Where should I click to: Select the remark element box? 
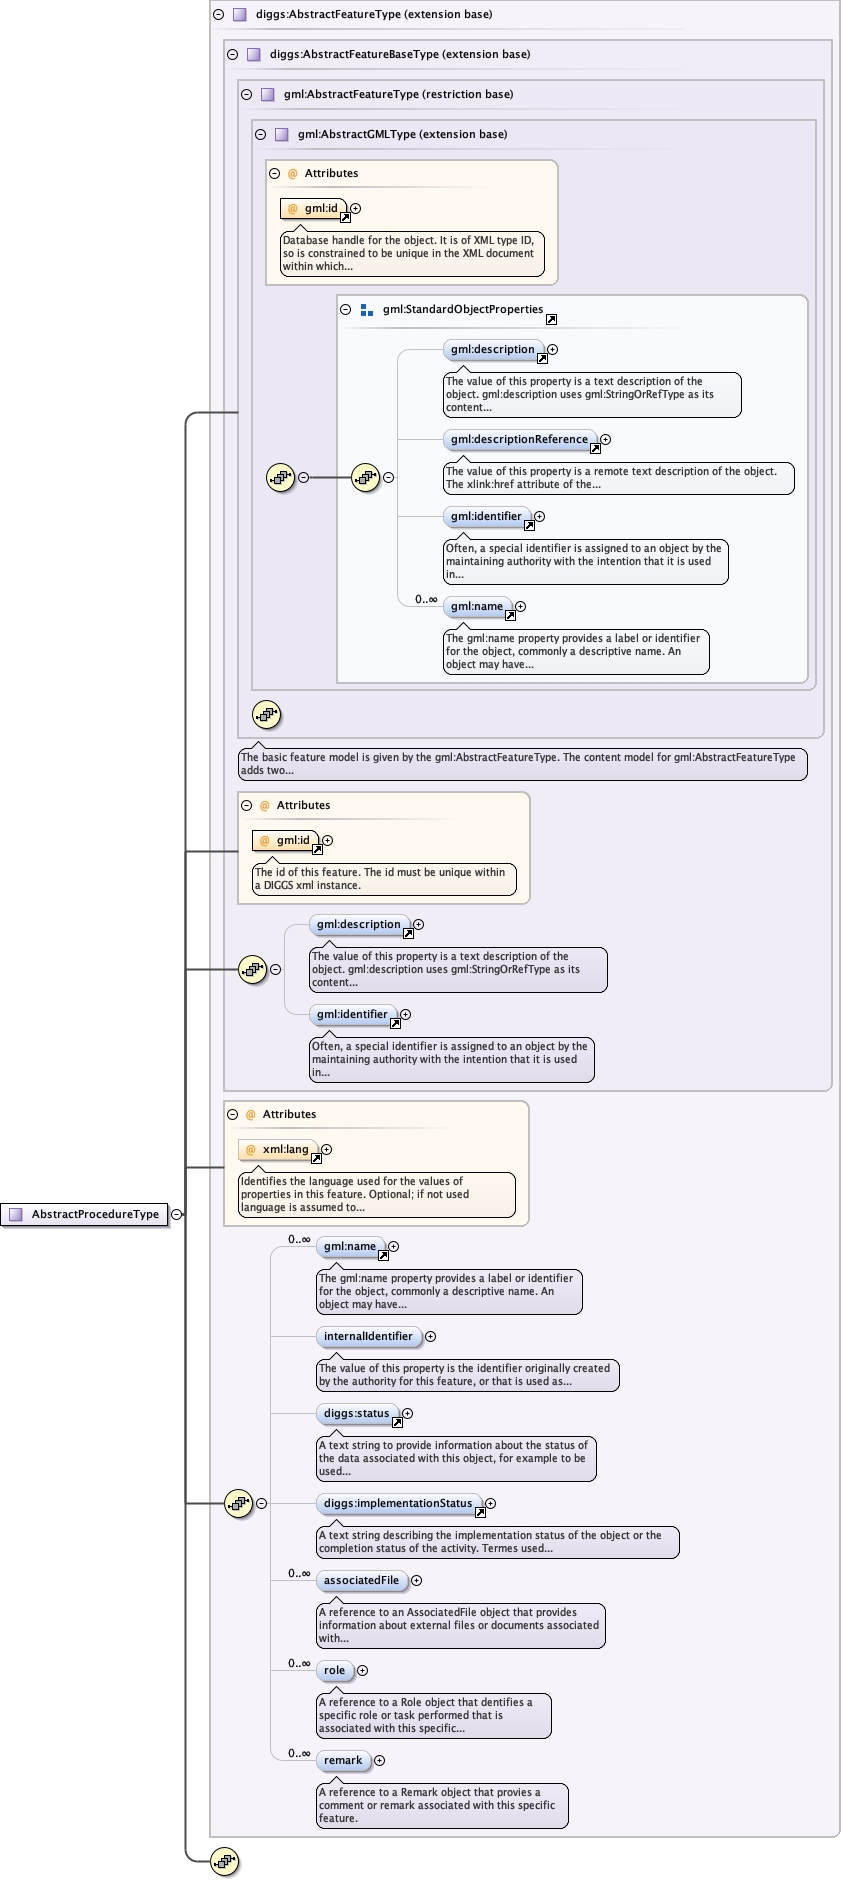[x=343, y=1760]
